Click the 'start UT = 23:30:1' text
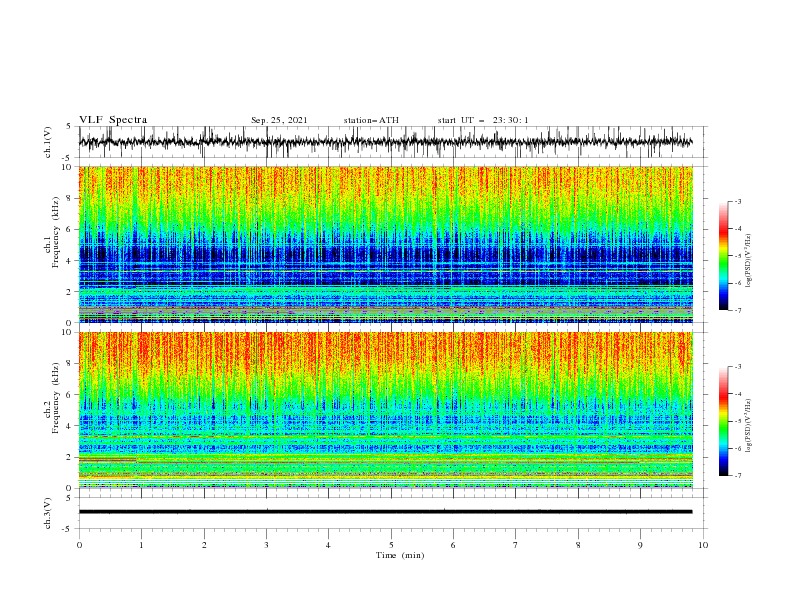 483,120
